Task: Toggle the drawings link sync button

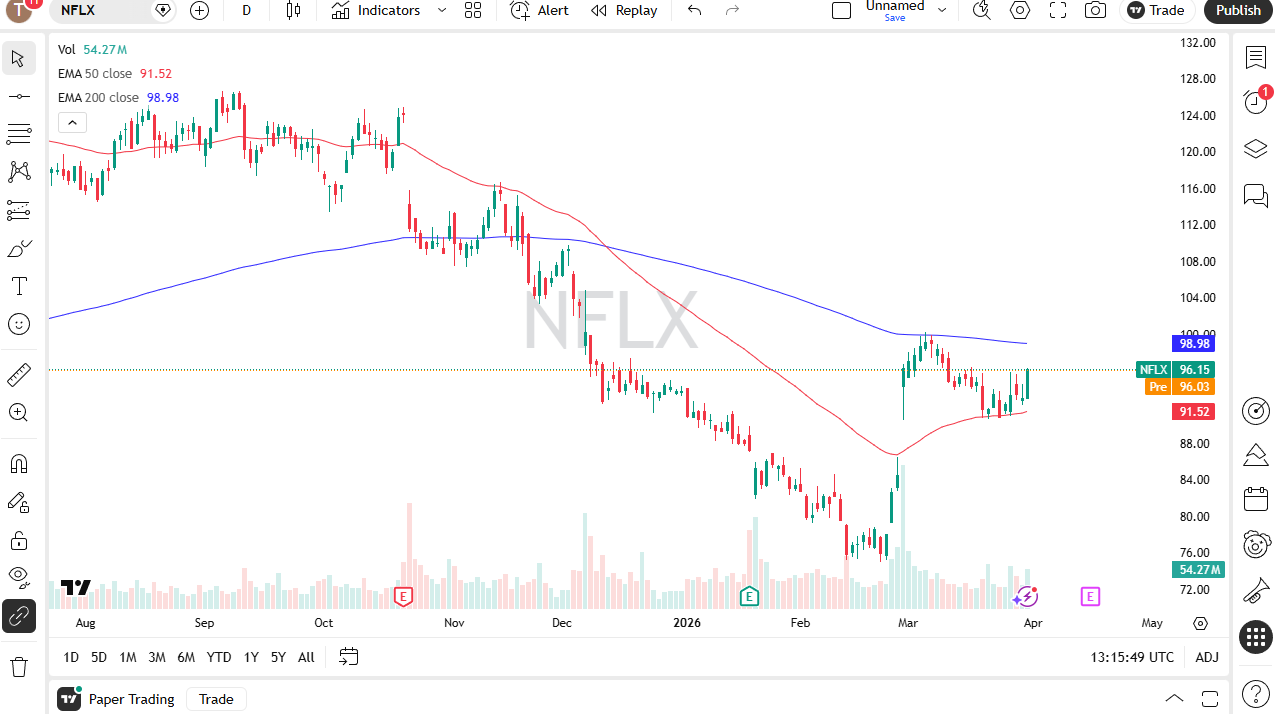Action: (x=18, y=616)
